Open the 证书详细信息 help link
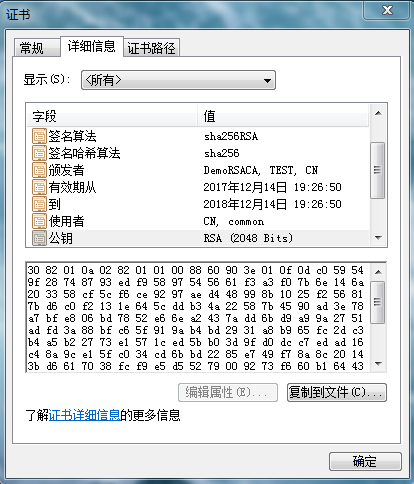The width and height of the screenshot is (414, 484). point(84,415)
